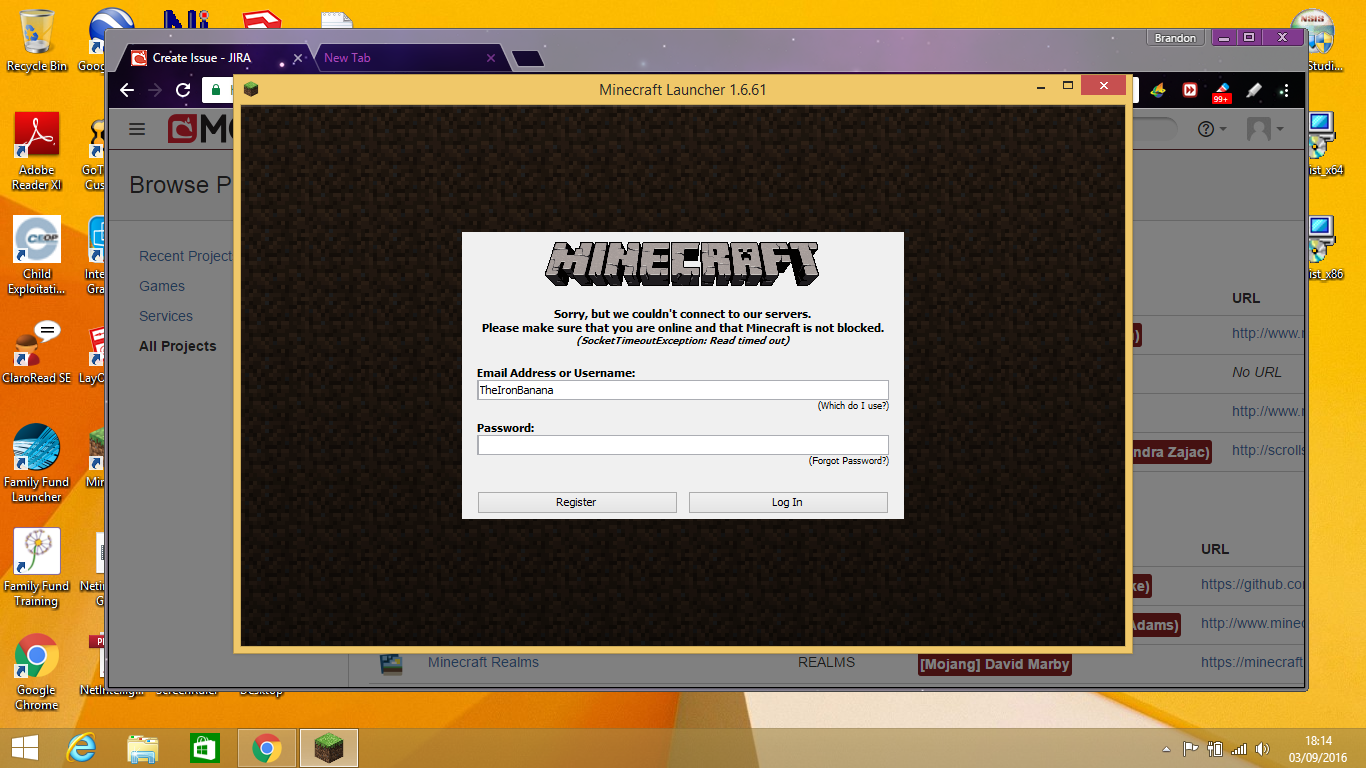The width and height of the screenshot is (1366, 768).
Task: Select the Adobe Reader XI desktop icon
Action: (37, 151)
